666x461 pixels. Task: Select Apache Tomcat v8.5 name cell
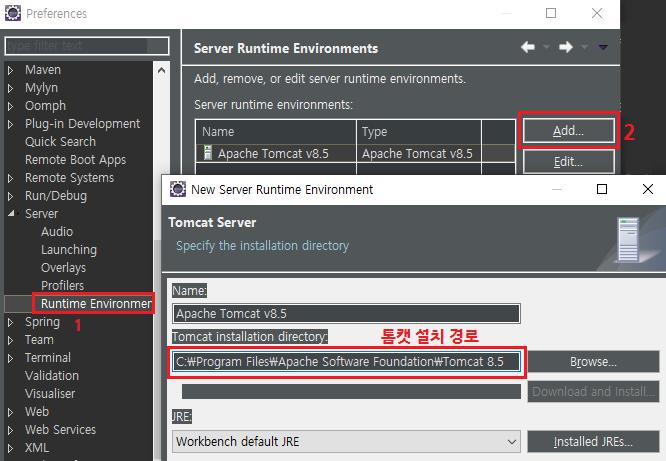276,153
